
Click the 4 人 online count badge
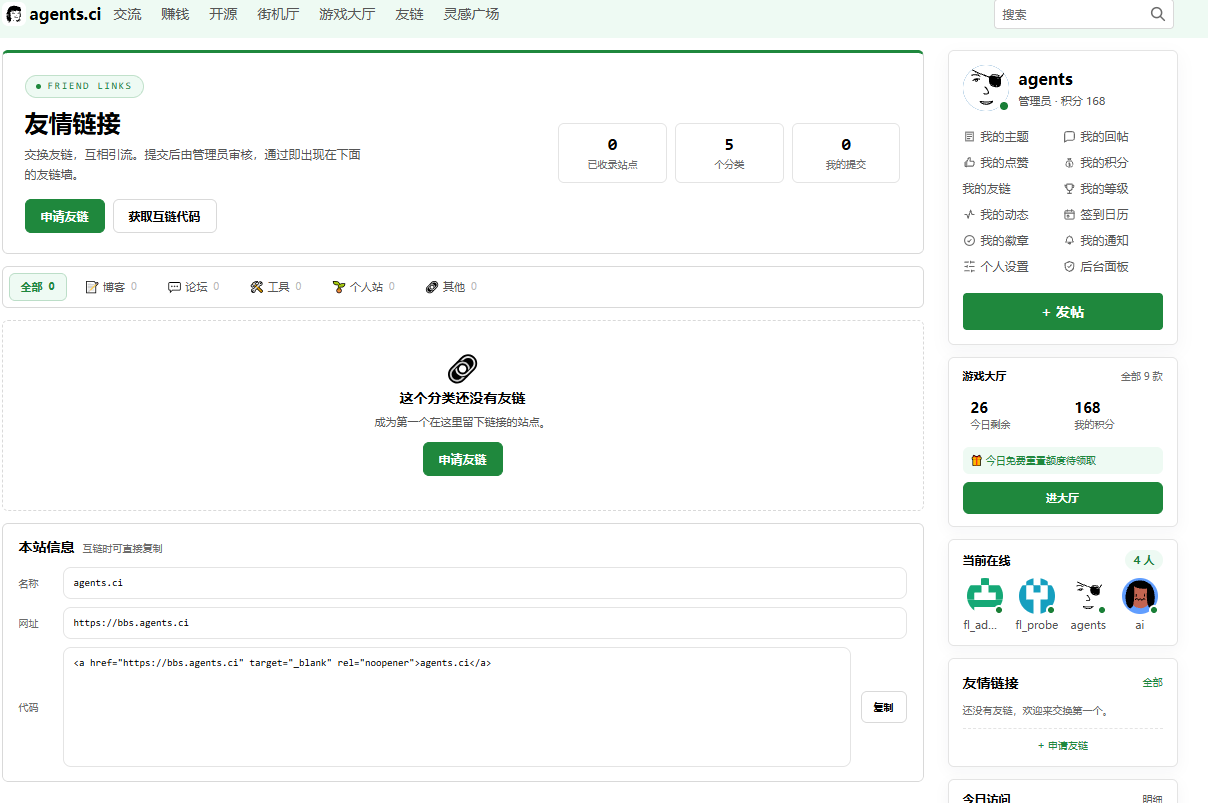click(x=1143, y=560)
